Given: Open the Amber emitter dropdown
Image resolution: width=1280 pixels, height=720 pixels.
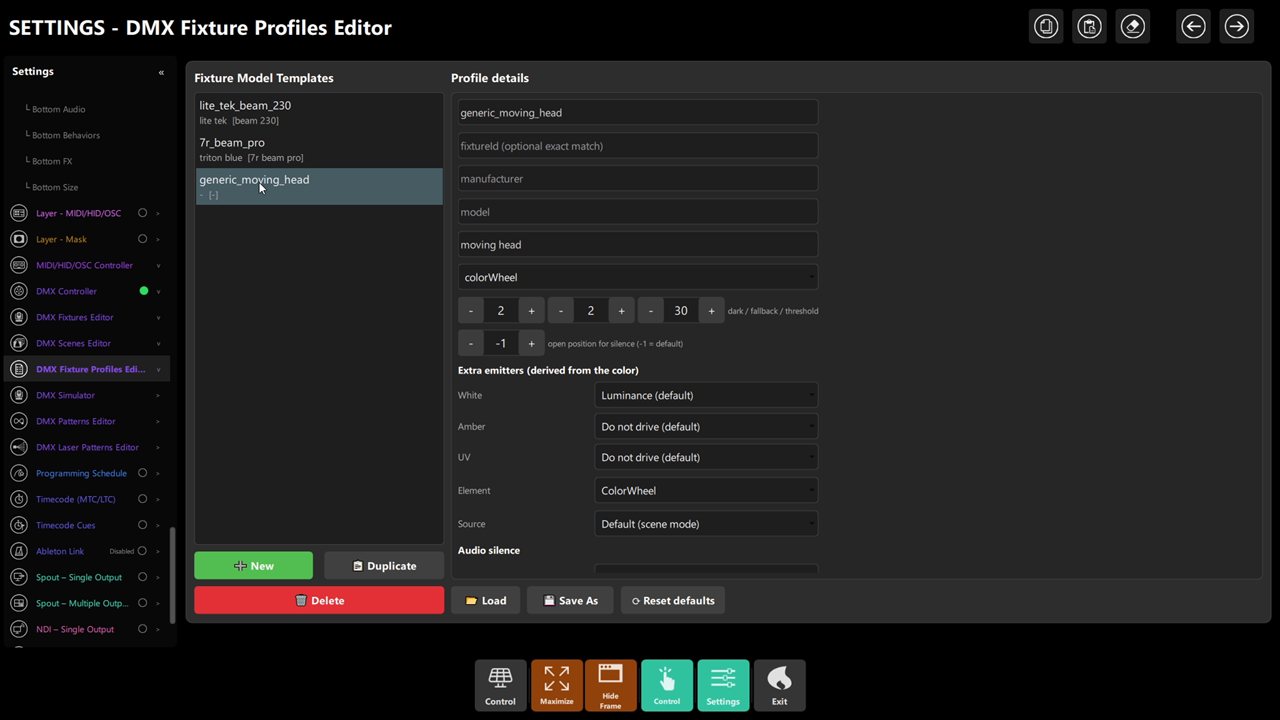Looking at the screenshot, I should pos(706,426).
